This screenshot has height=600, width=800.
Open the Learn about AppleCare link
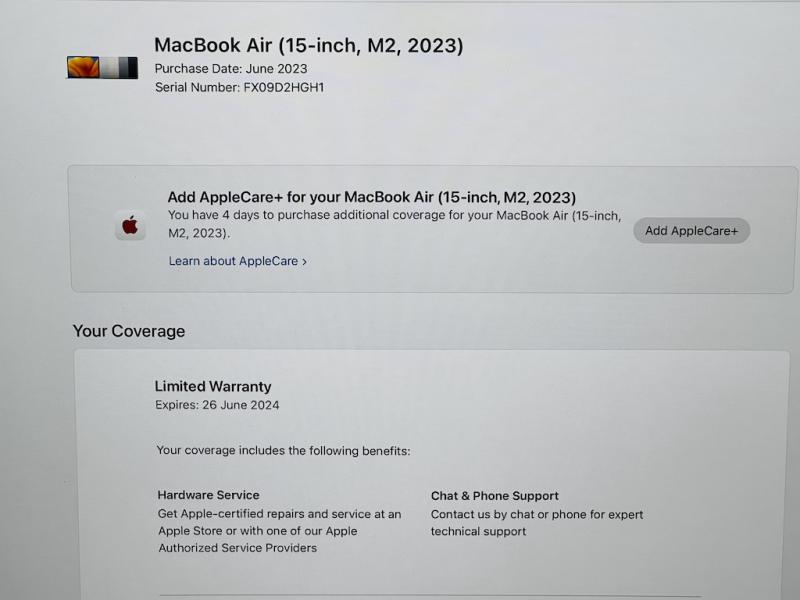(x=238, y=261)
